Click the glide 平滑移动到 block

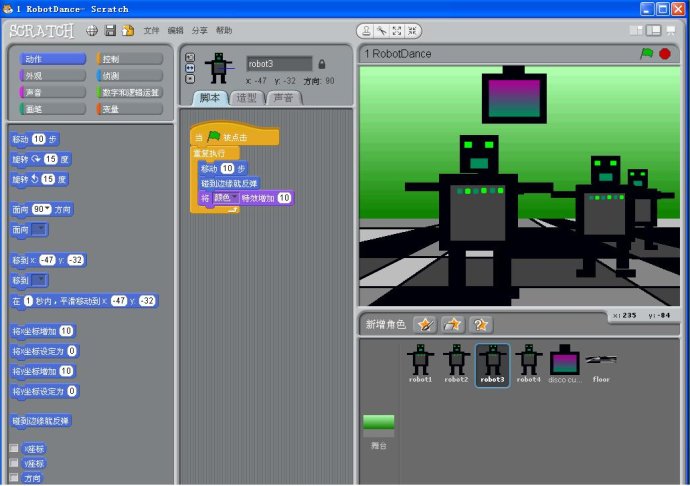tap(84, 301)
